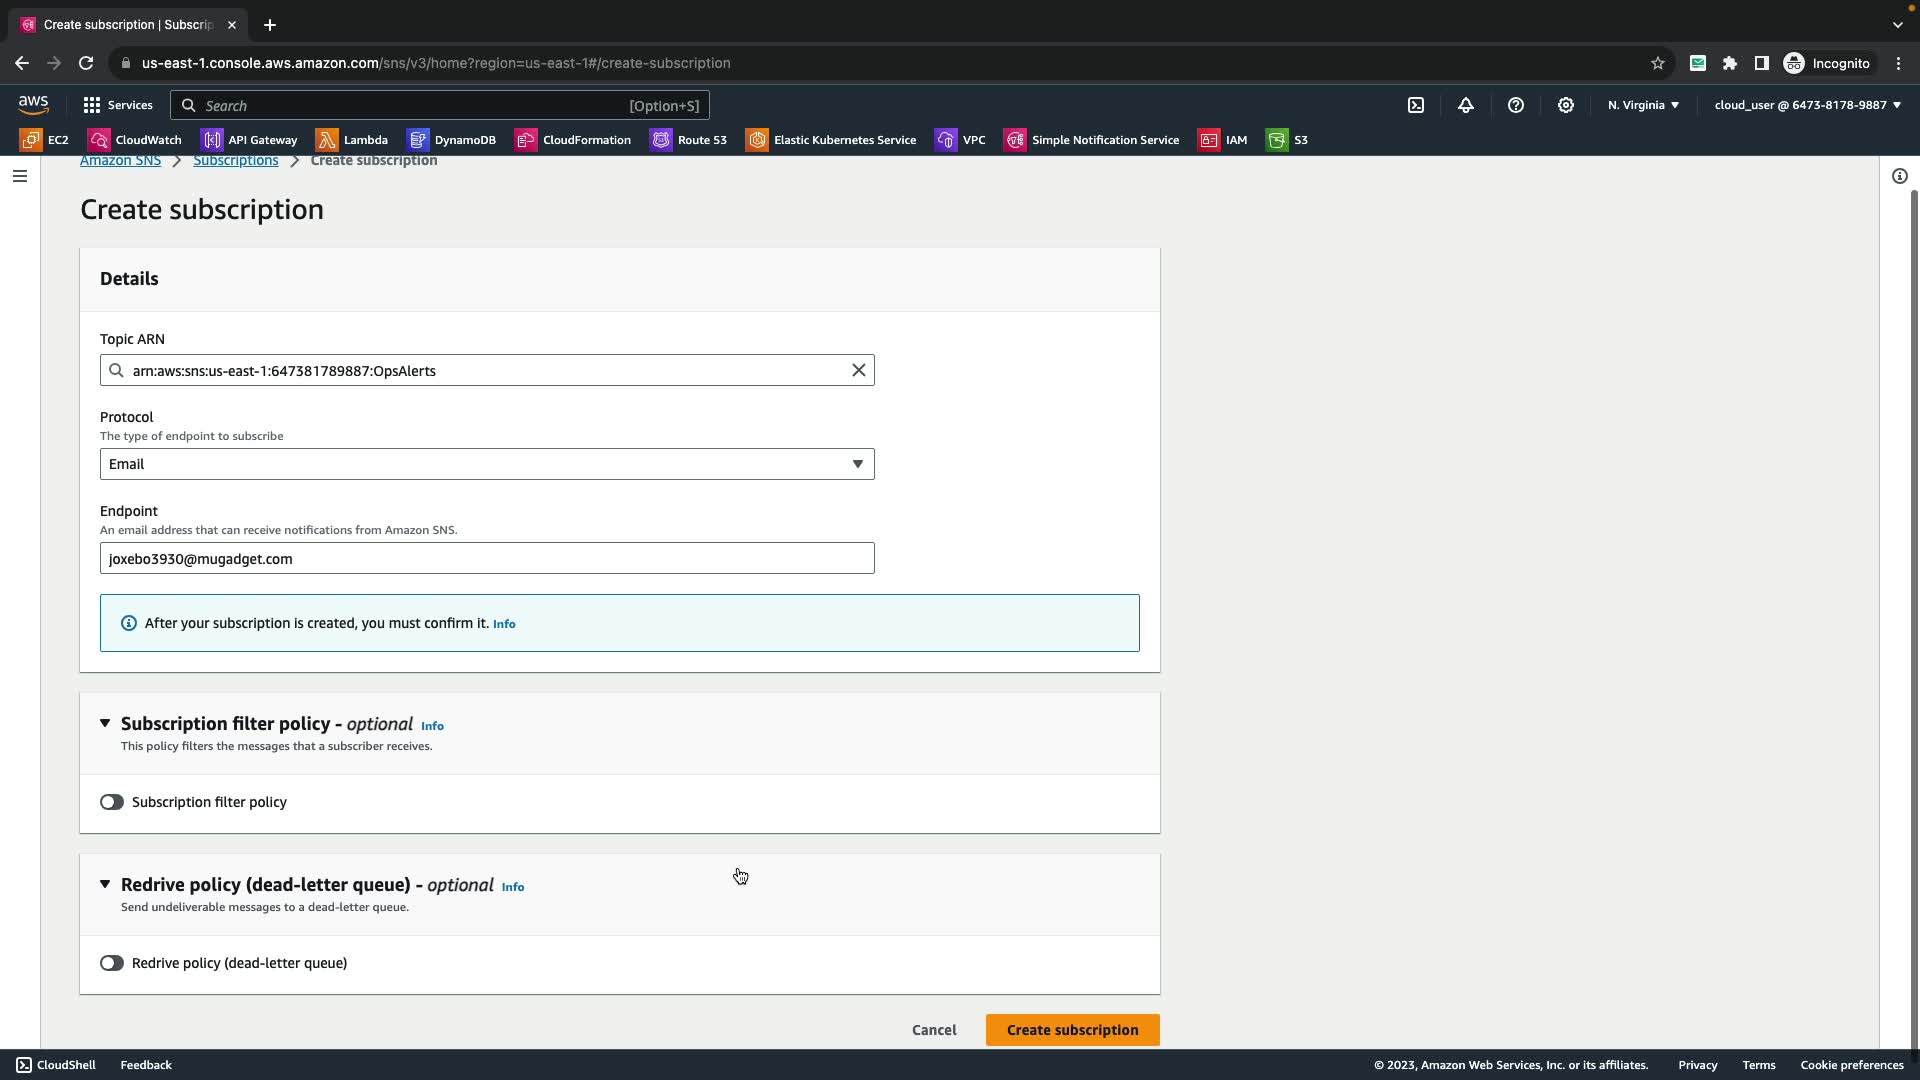Open the Lambda shortcut in favorites bar
Image resolution: width=1920 pixels, height=1080 pixels.
point(352,140)
